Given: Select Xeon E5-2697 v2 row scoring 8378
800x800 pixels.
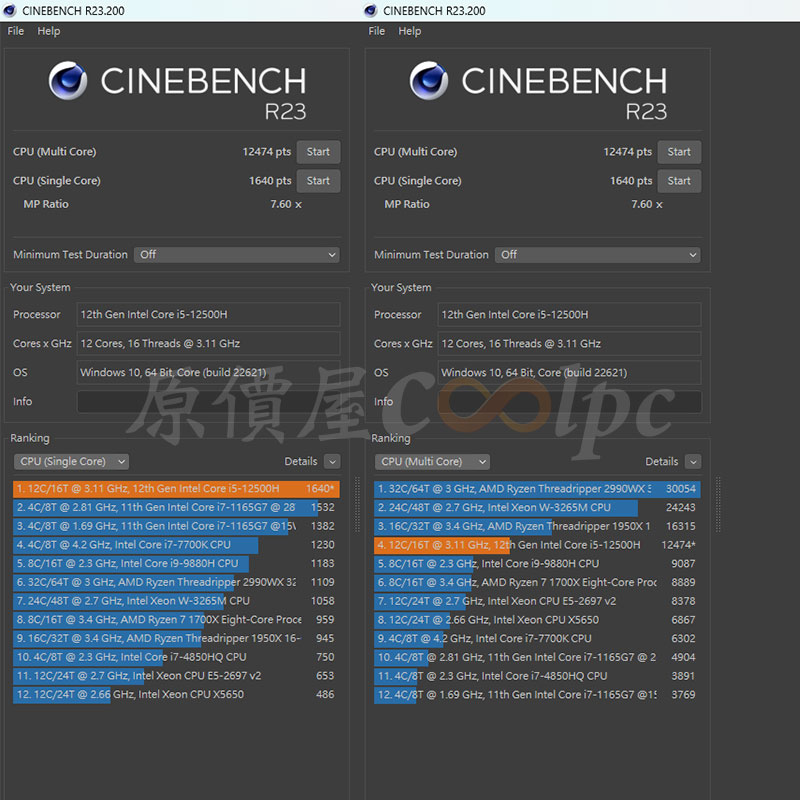Looking at the screenshot, I should click(537, 601).
